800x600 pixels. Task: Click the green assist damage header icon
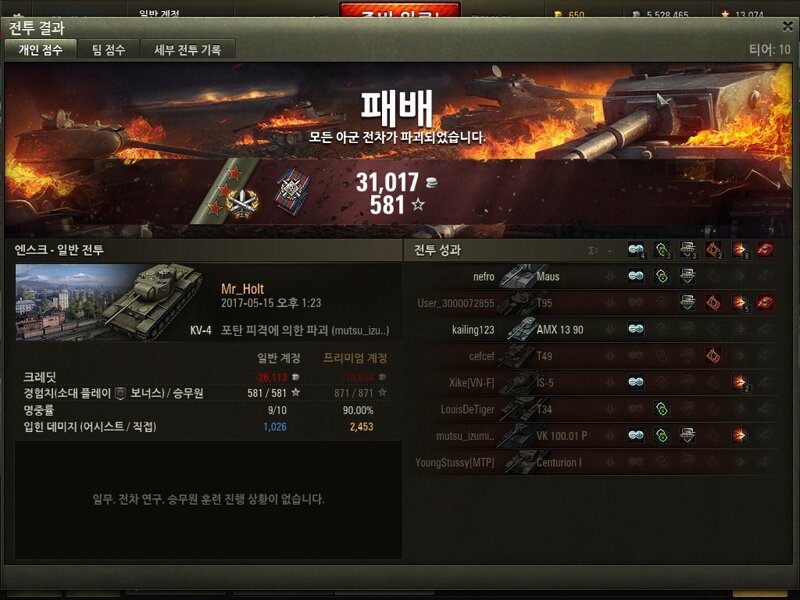point(662,249)
